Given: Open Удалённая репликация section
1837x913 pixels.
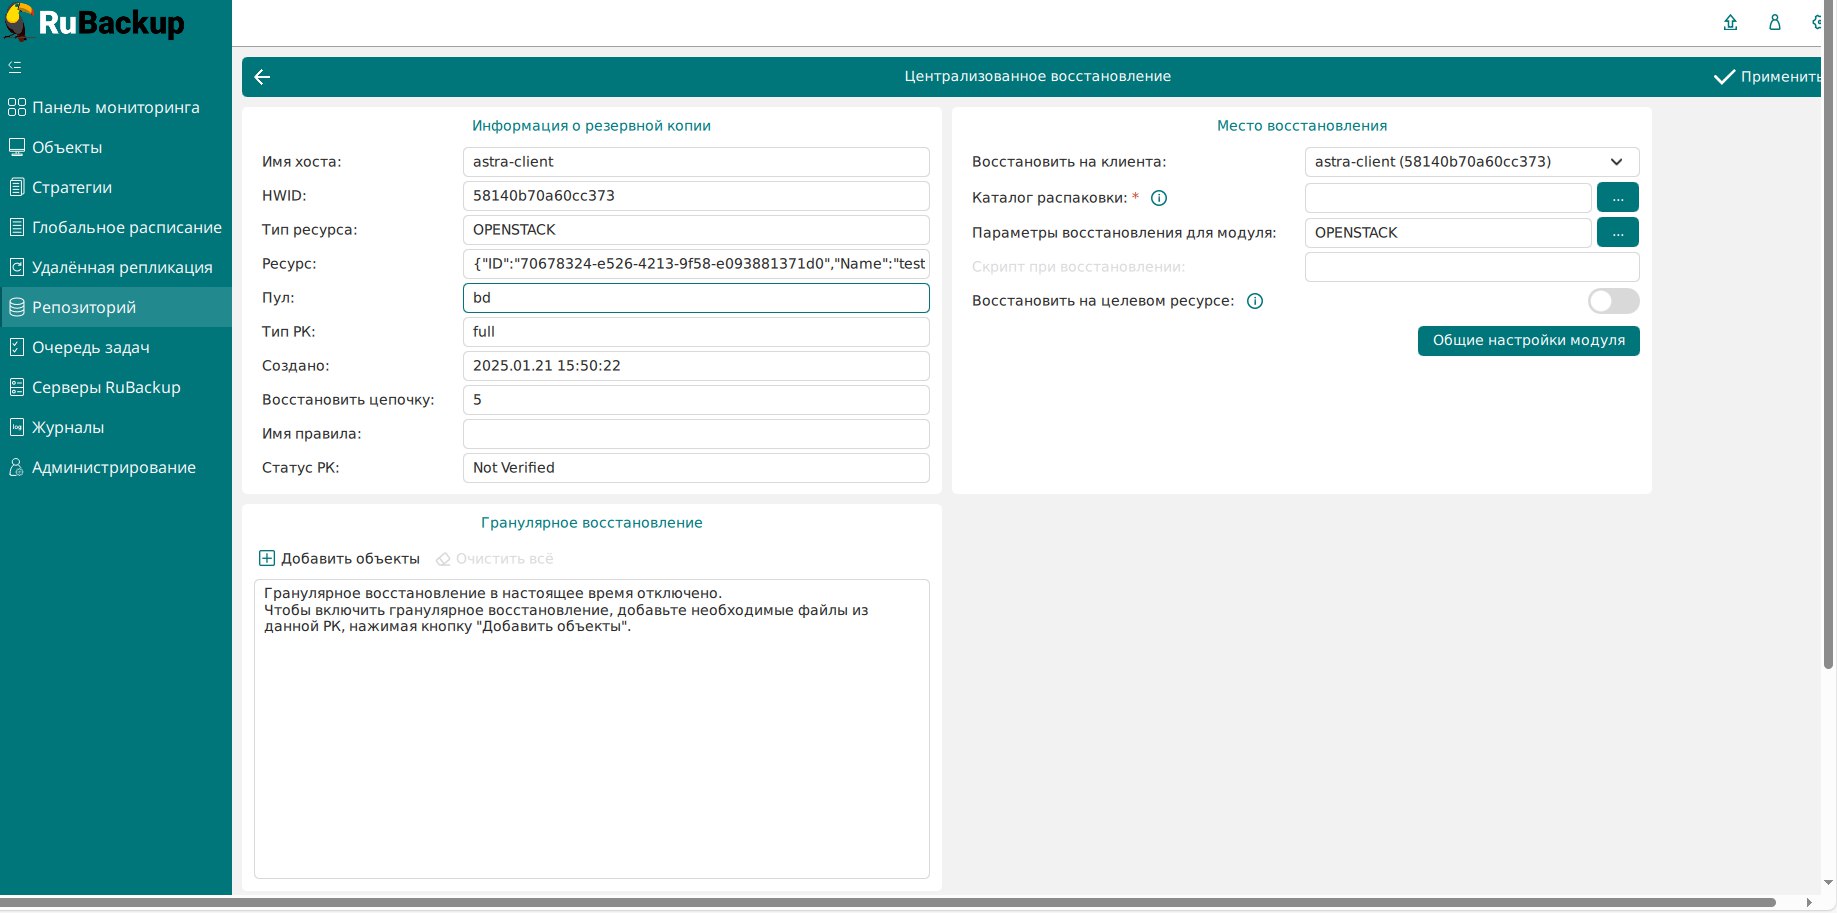Looking at the screenshot, I should (116, 267).
